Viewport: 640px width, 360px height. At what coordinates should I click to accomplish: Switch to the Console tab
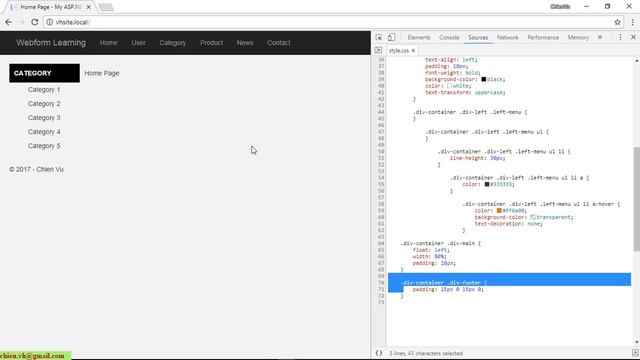pos(449,37)
